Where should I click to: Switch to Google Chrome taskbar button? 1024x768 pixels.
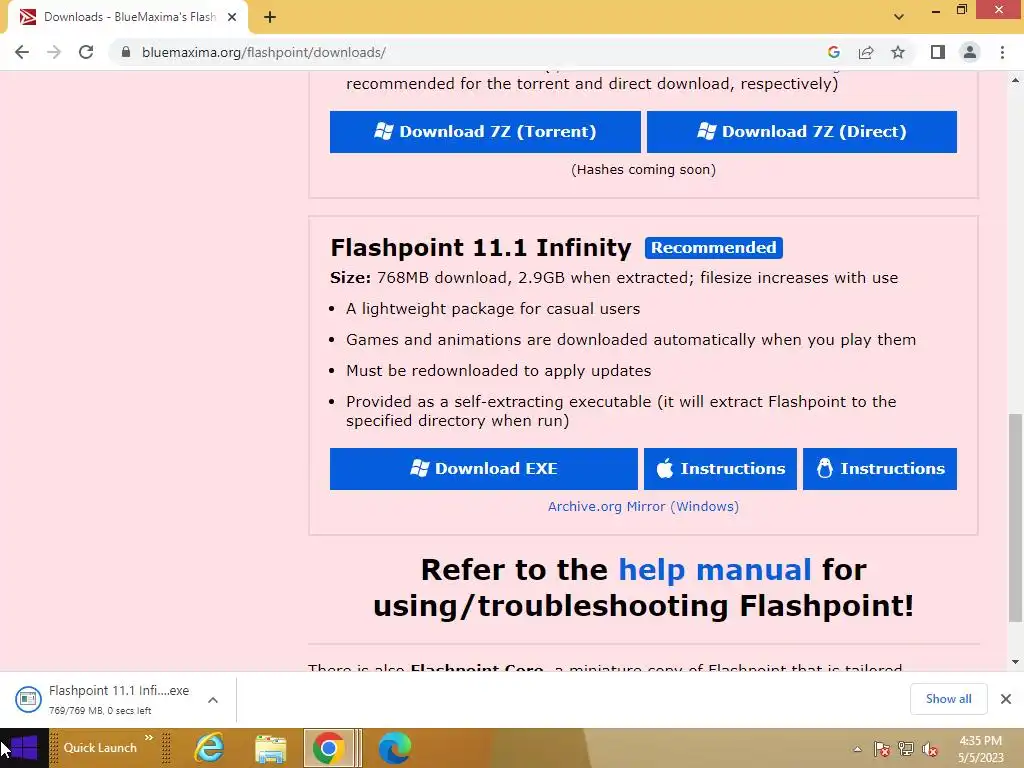tap(328, 748)
